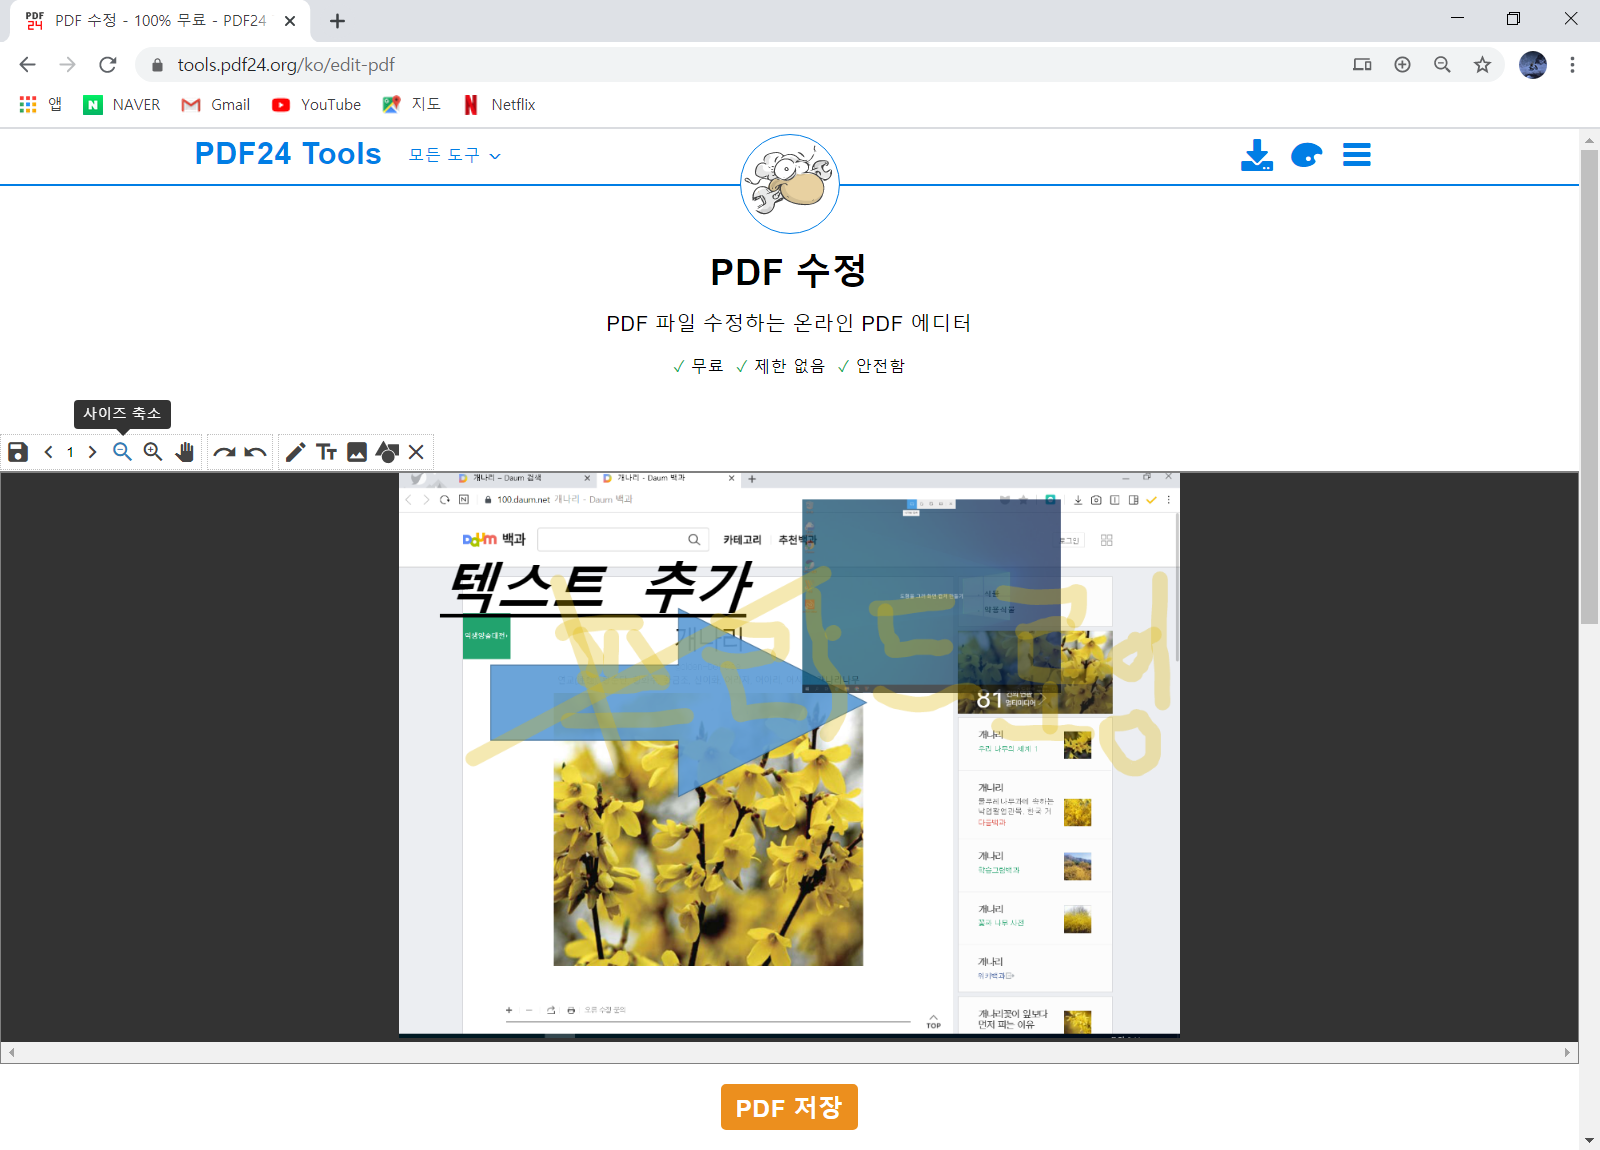
Task: Go to next PDF page
Action: click(92, 452)
